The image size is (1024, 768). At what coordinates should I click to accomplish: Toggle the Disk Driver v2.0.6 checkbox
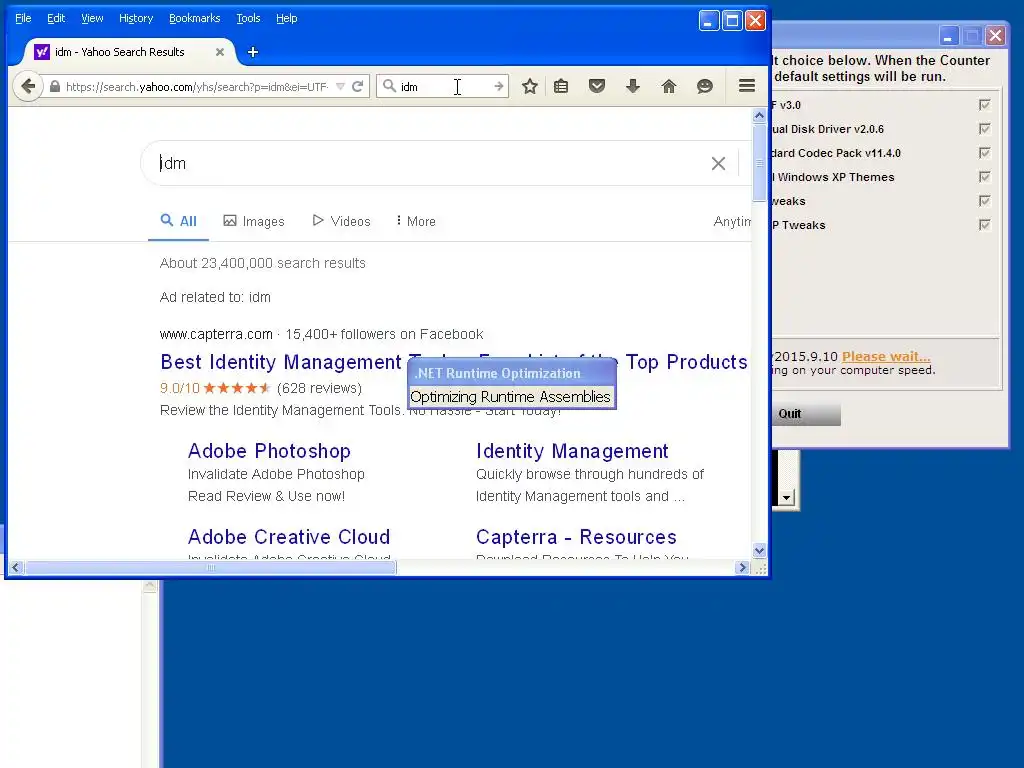pos(984,129)
